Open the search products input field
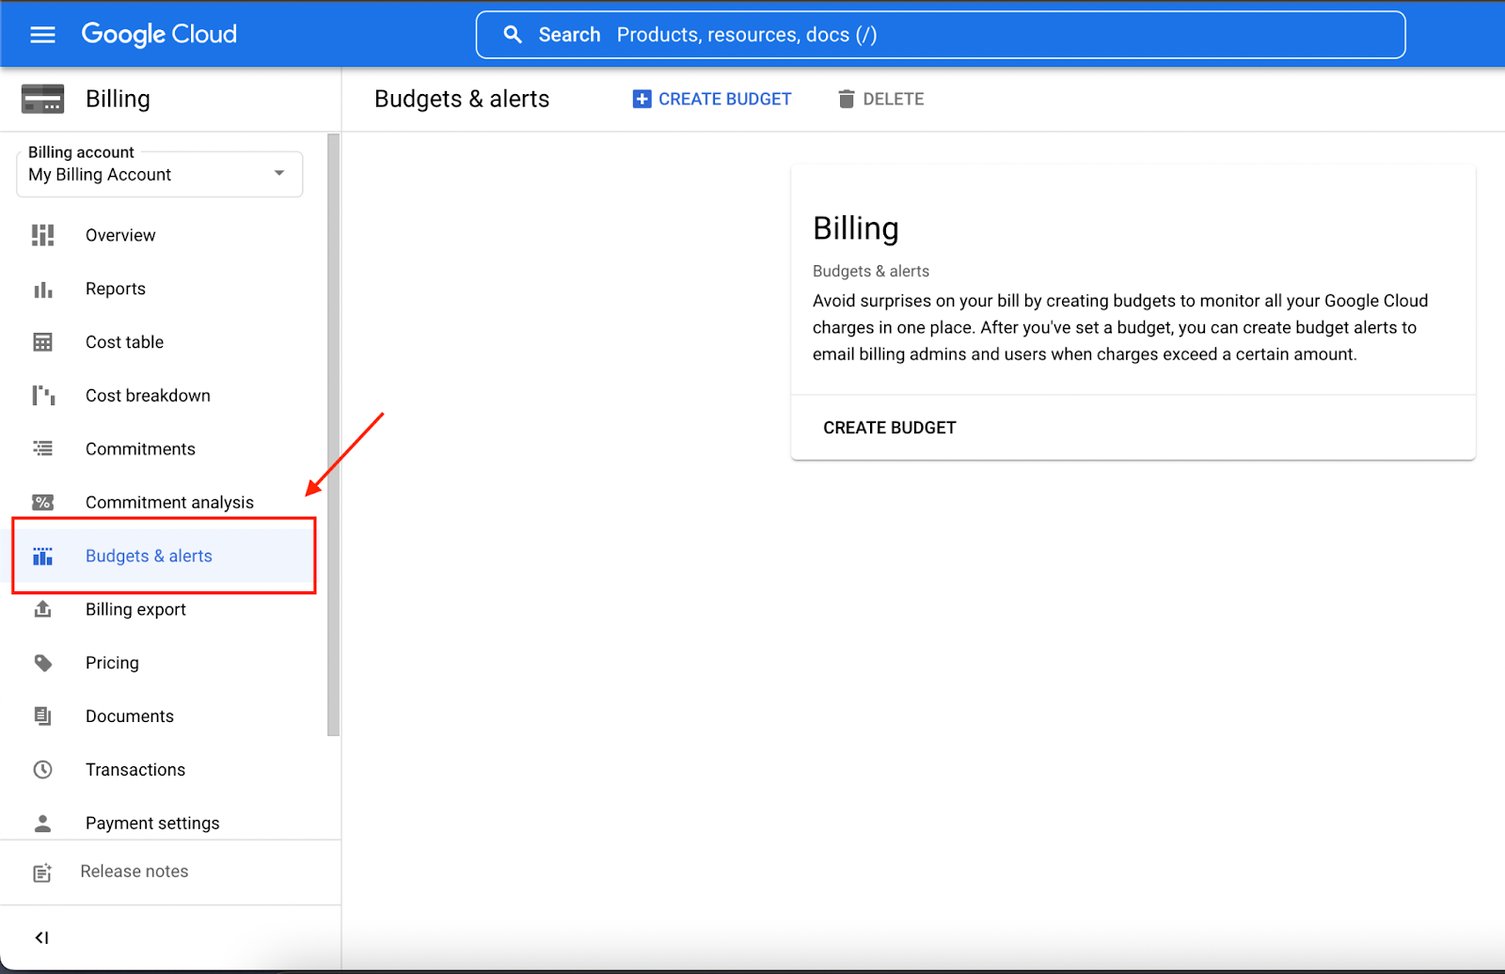 (x=940, y=34)
